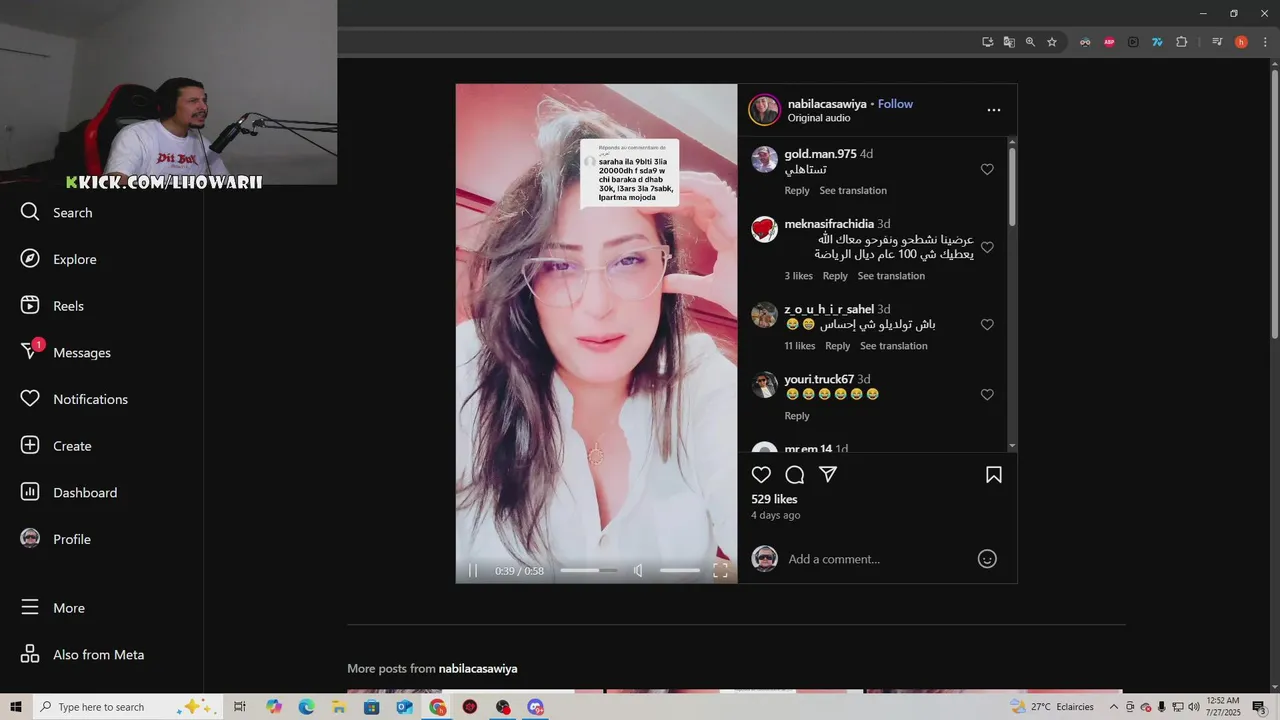The image size is (1280, 720).
Task: Open the emoji picker in comment box
Action: 987,559
